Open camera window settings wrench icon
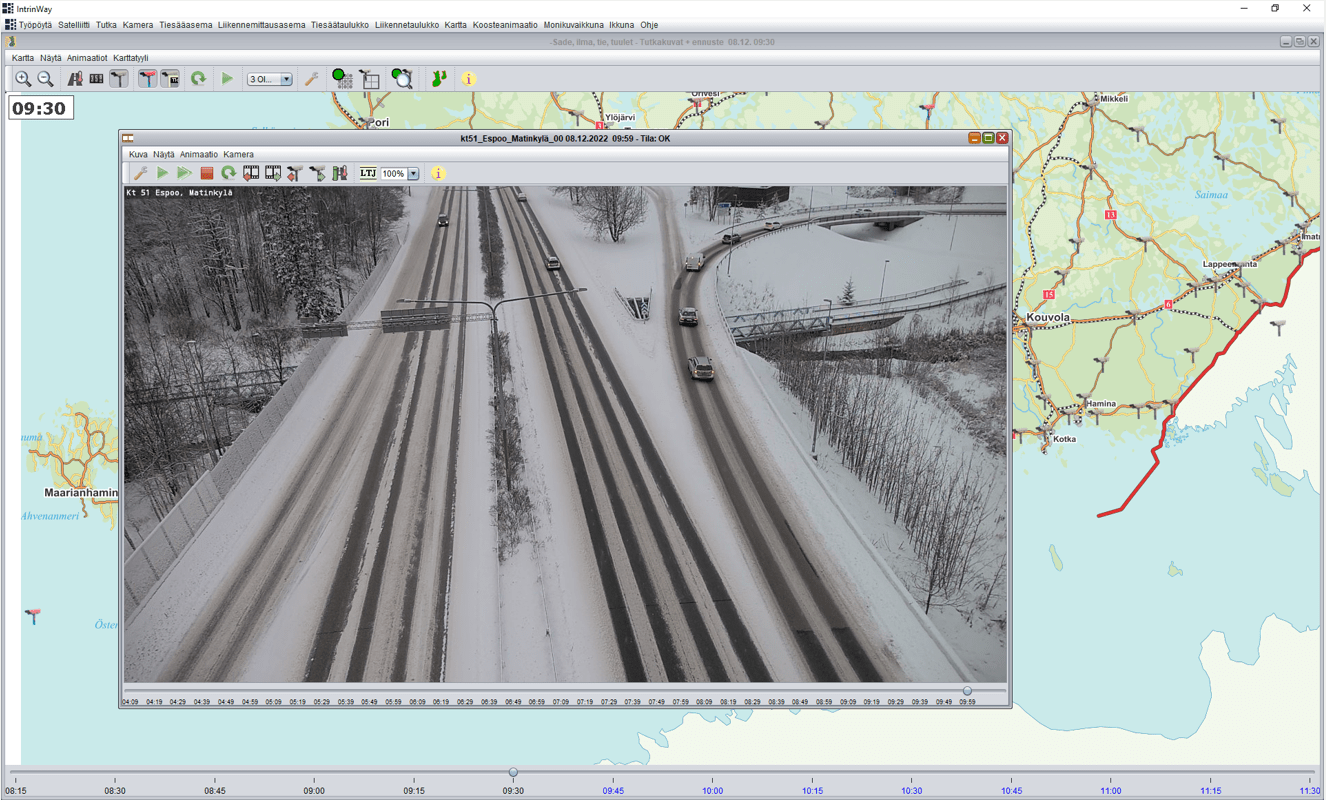Screen dimensions: 1326x800 [140, 174]
